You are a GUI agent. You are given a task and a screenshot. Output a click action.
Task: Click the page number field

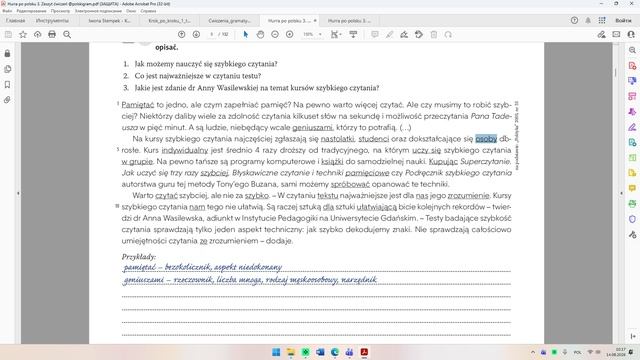[211, 35]
